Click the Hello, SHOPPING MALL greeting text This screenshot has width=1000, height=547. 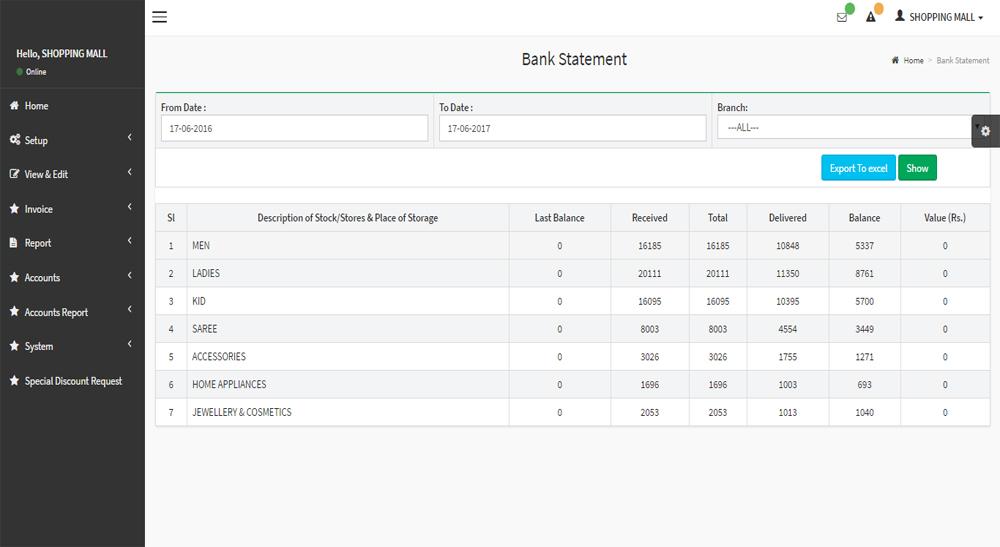point(62,54)
